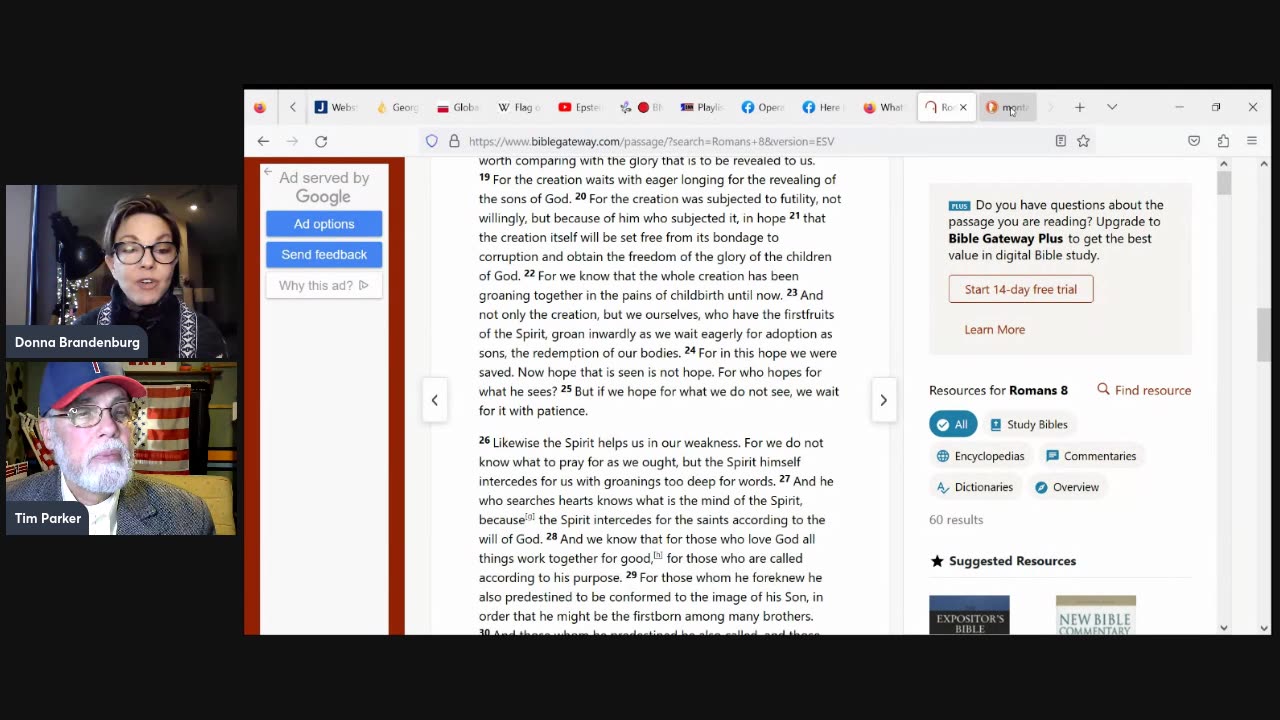
Task: Click page scrollbar up arrow
Action: 1264,163
